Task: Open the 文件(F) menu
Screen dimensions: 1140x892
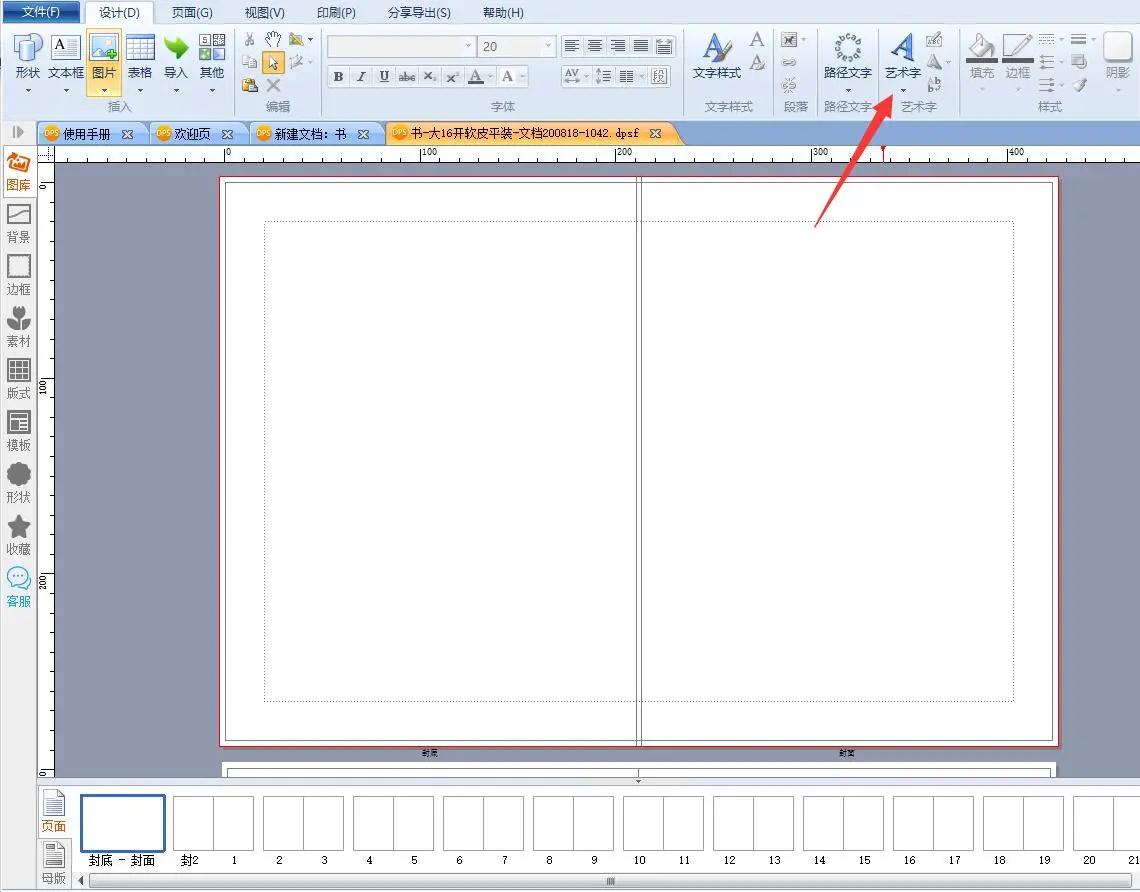Action: 41,12
